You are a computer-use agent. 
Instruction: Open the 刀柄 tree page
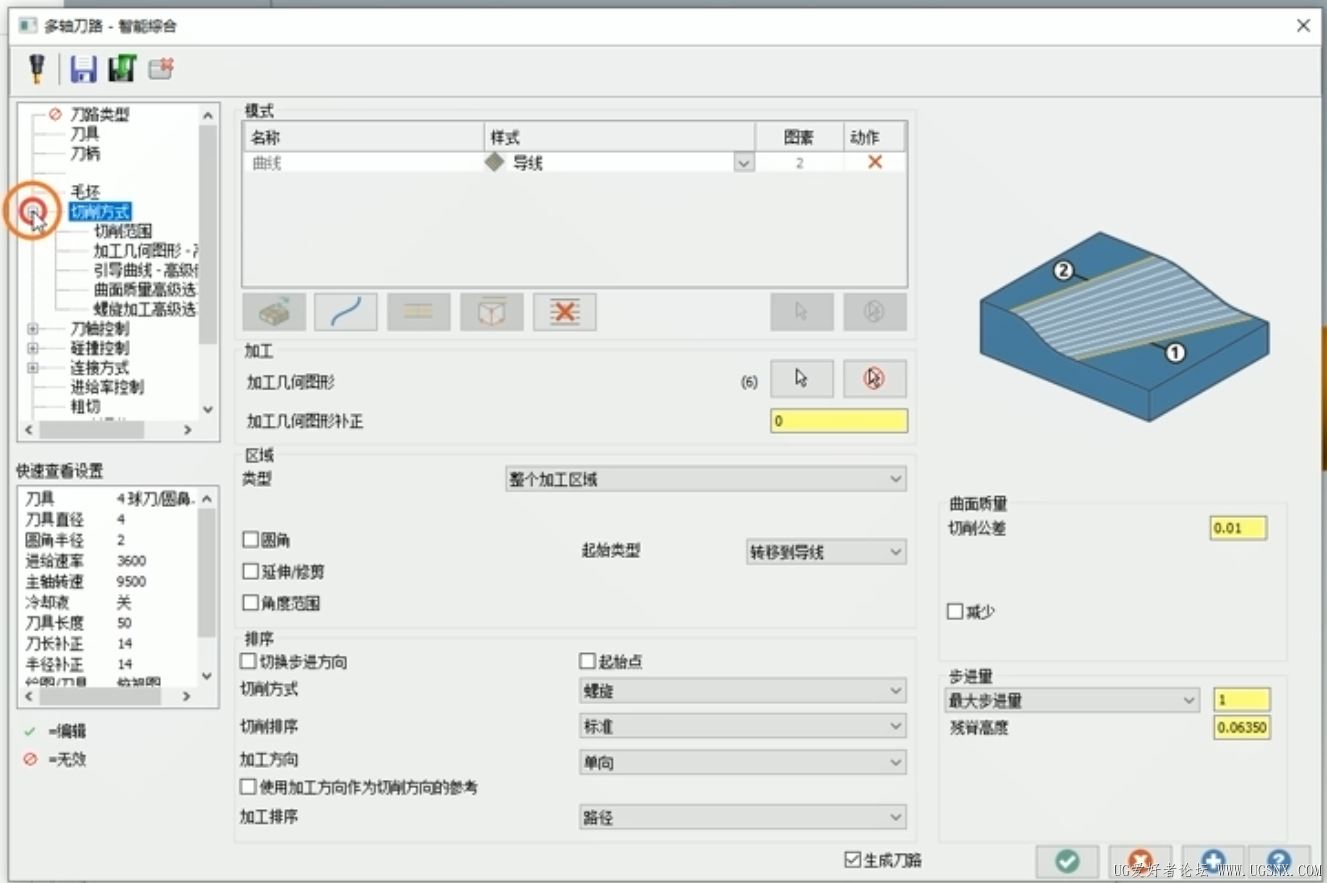tap(84, 154)
